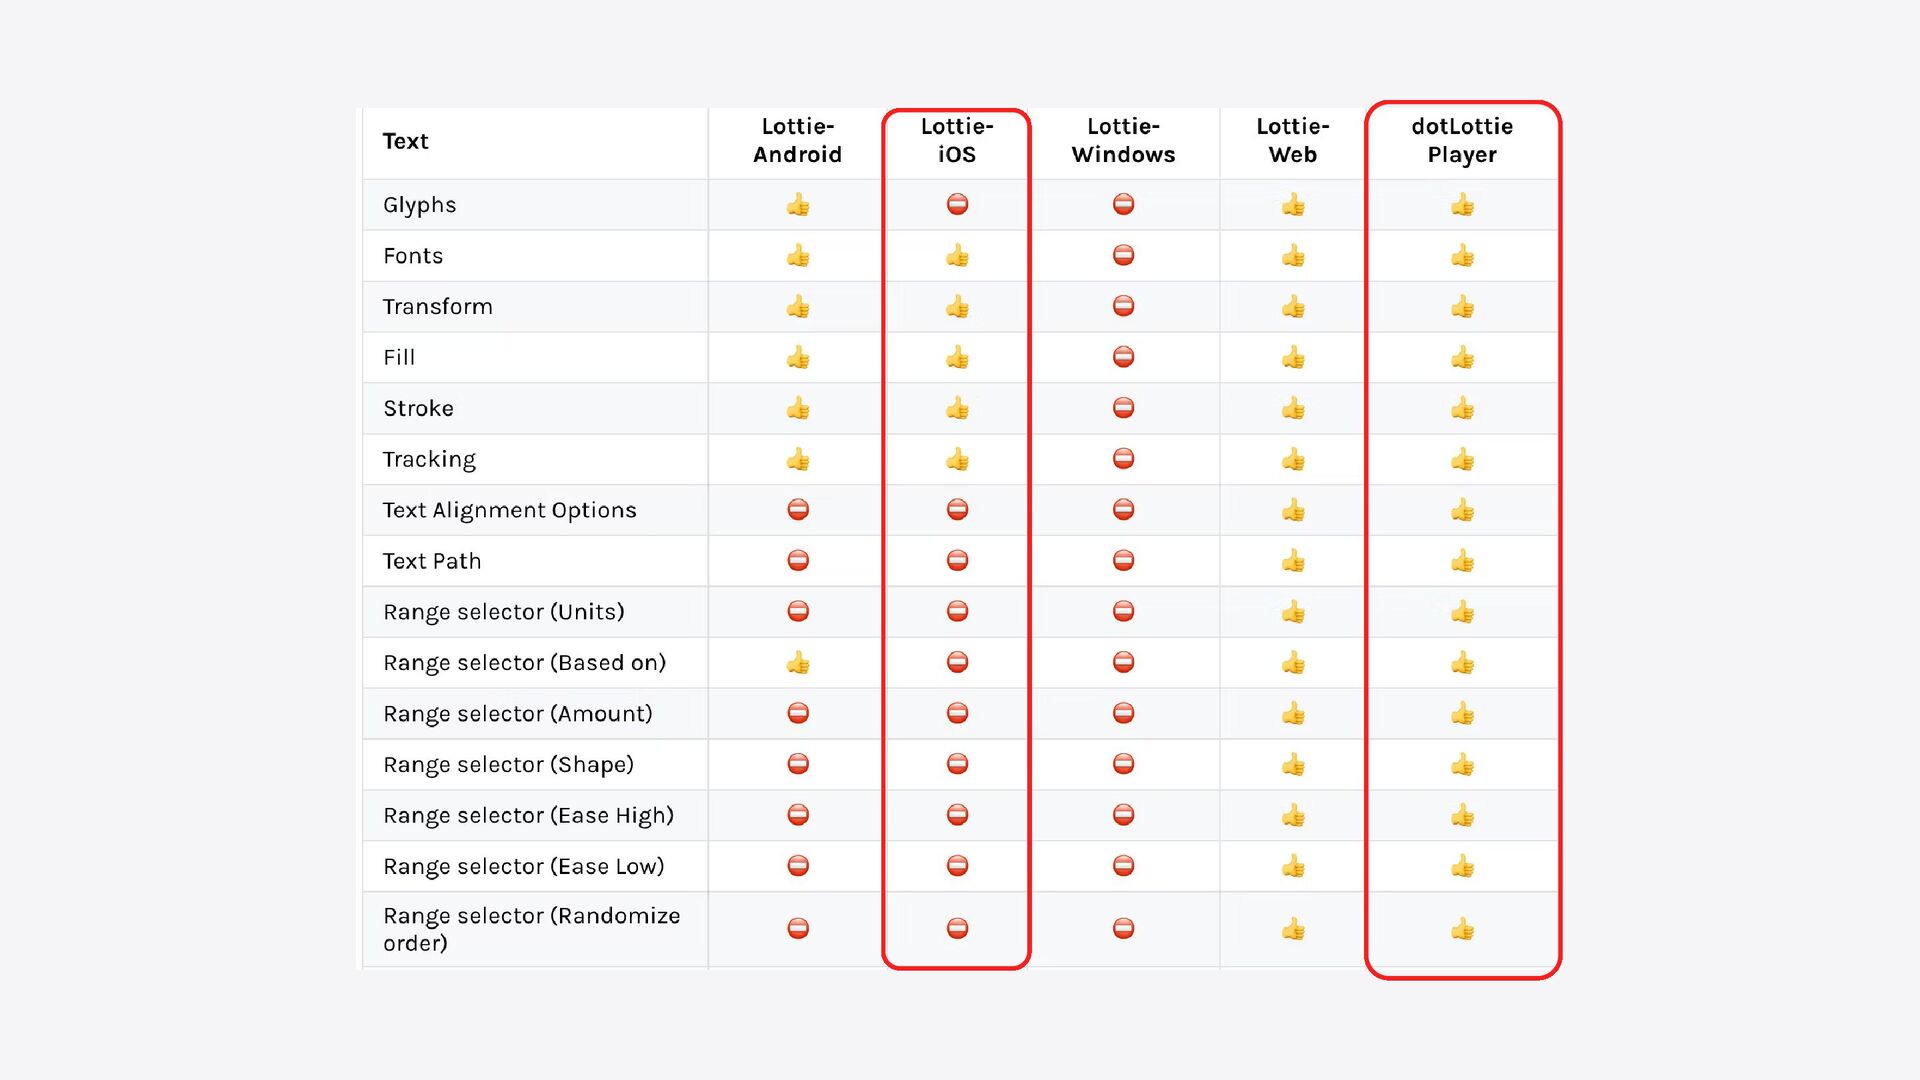Click the thumbs-up for Stroke under dotLottie Player
The width and height of the screenshot is (1920, 1080).
(1462, 408)
